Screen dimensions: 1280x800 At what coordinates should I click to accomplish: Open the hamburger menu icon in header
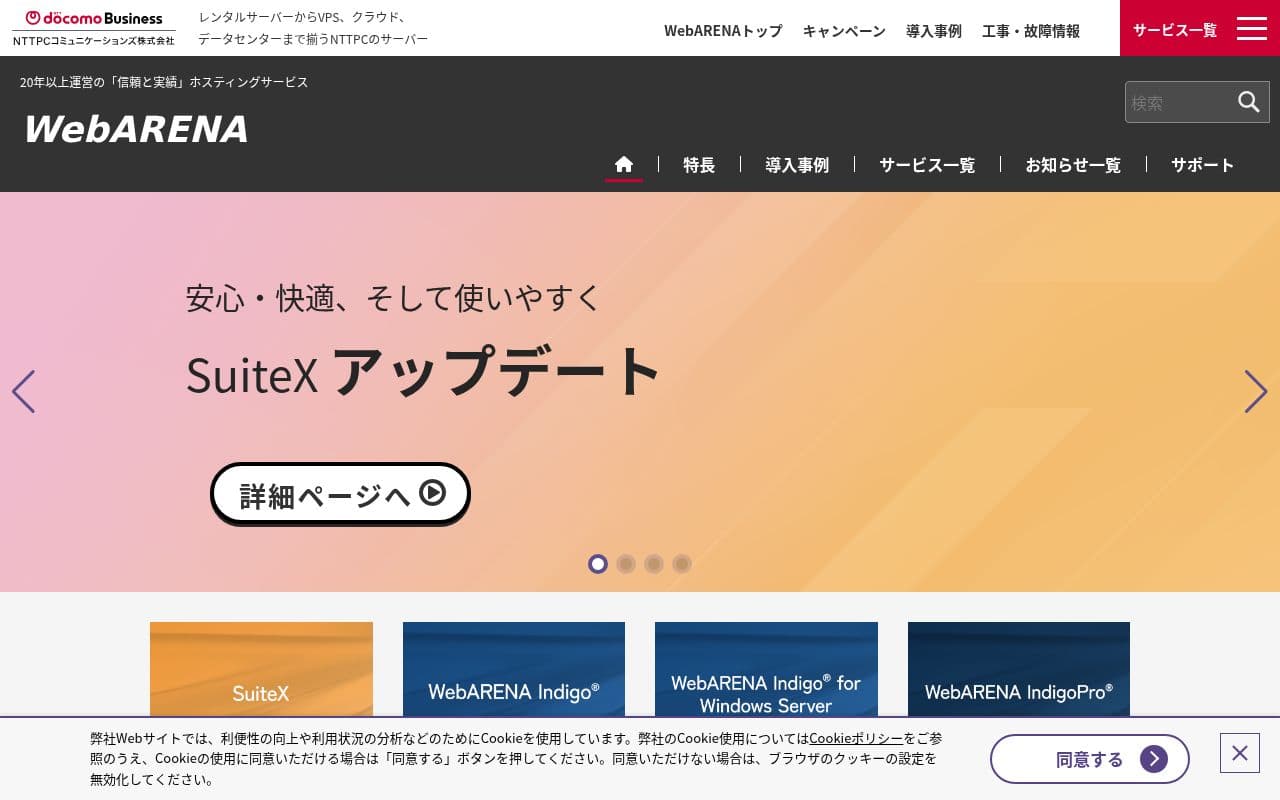click(1251, 28)
